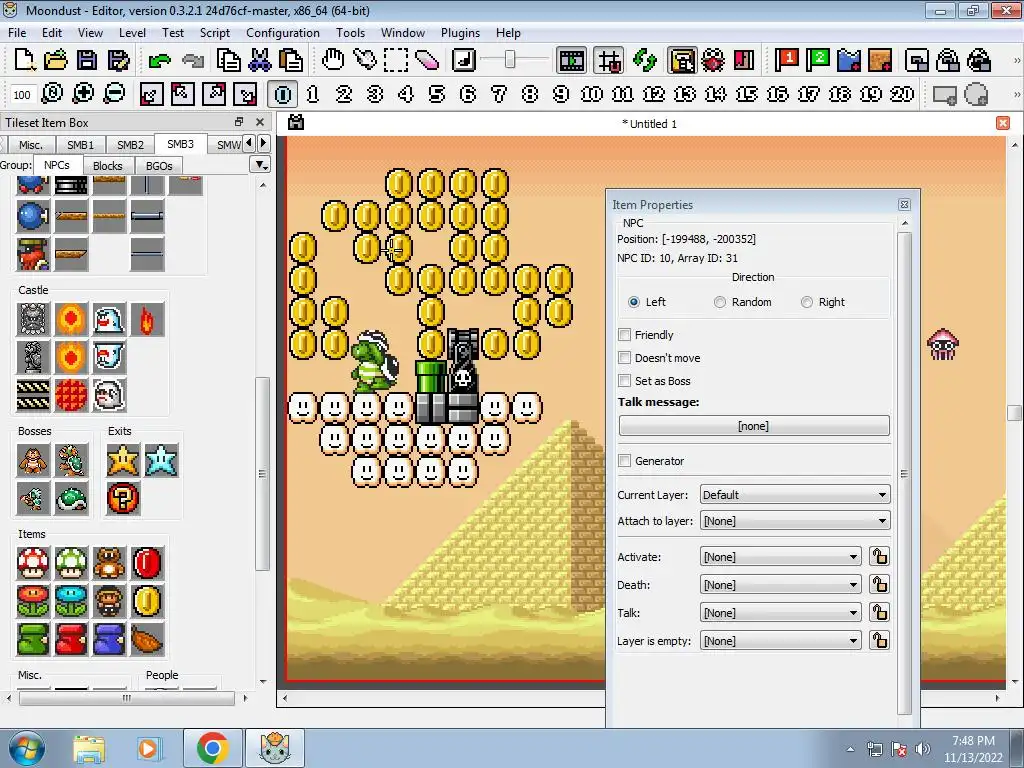Choose the dashed rectangle selection tool
Image resolution: width=1024 pixels, height=768 pixels.
[396, 61]
